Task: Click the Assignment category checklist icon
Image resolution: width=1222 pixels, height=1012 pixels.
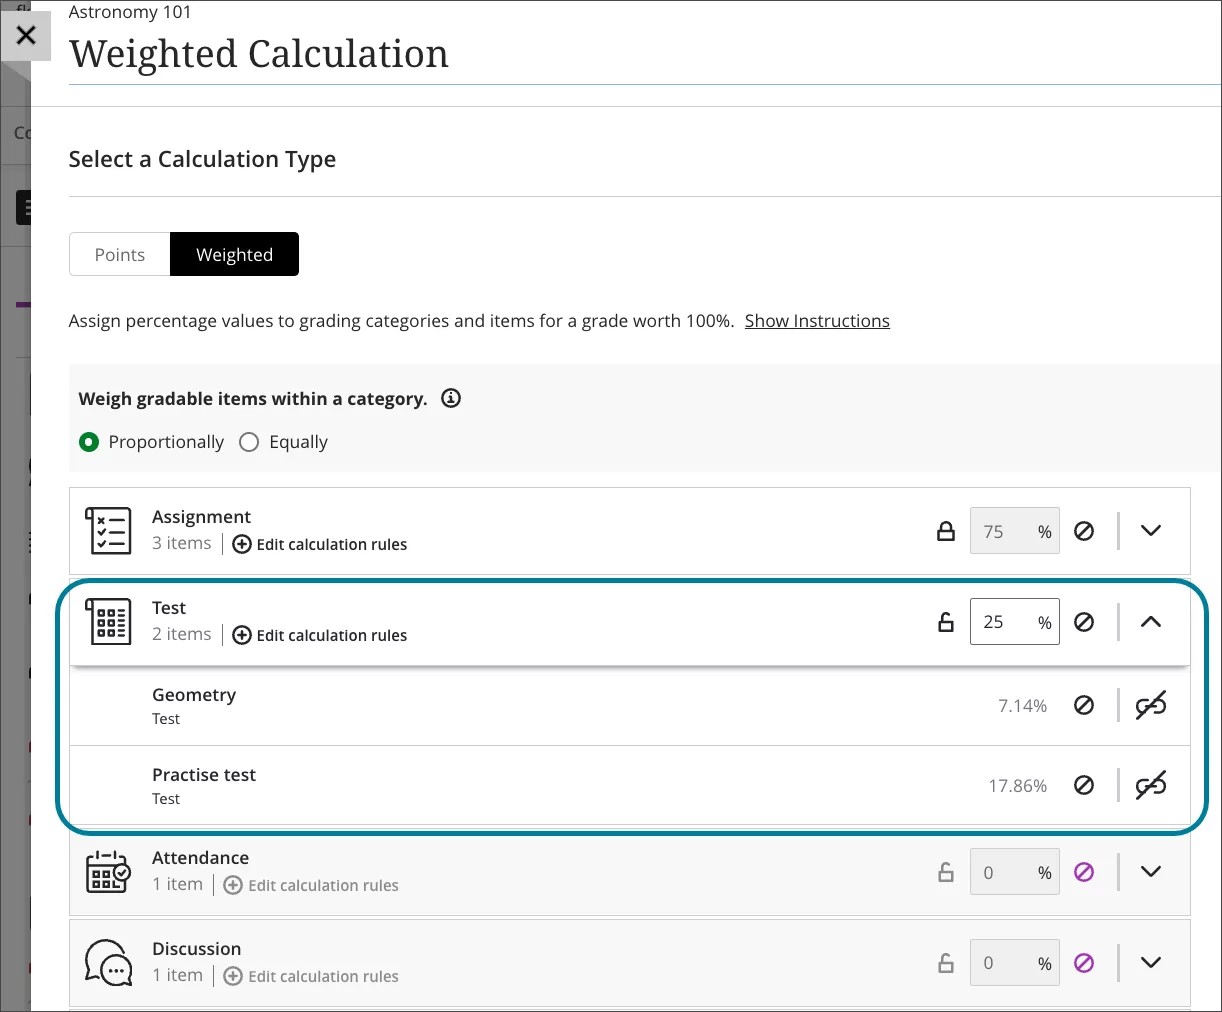Action: (108, 531)
